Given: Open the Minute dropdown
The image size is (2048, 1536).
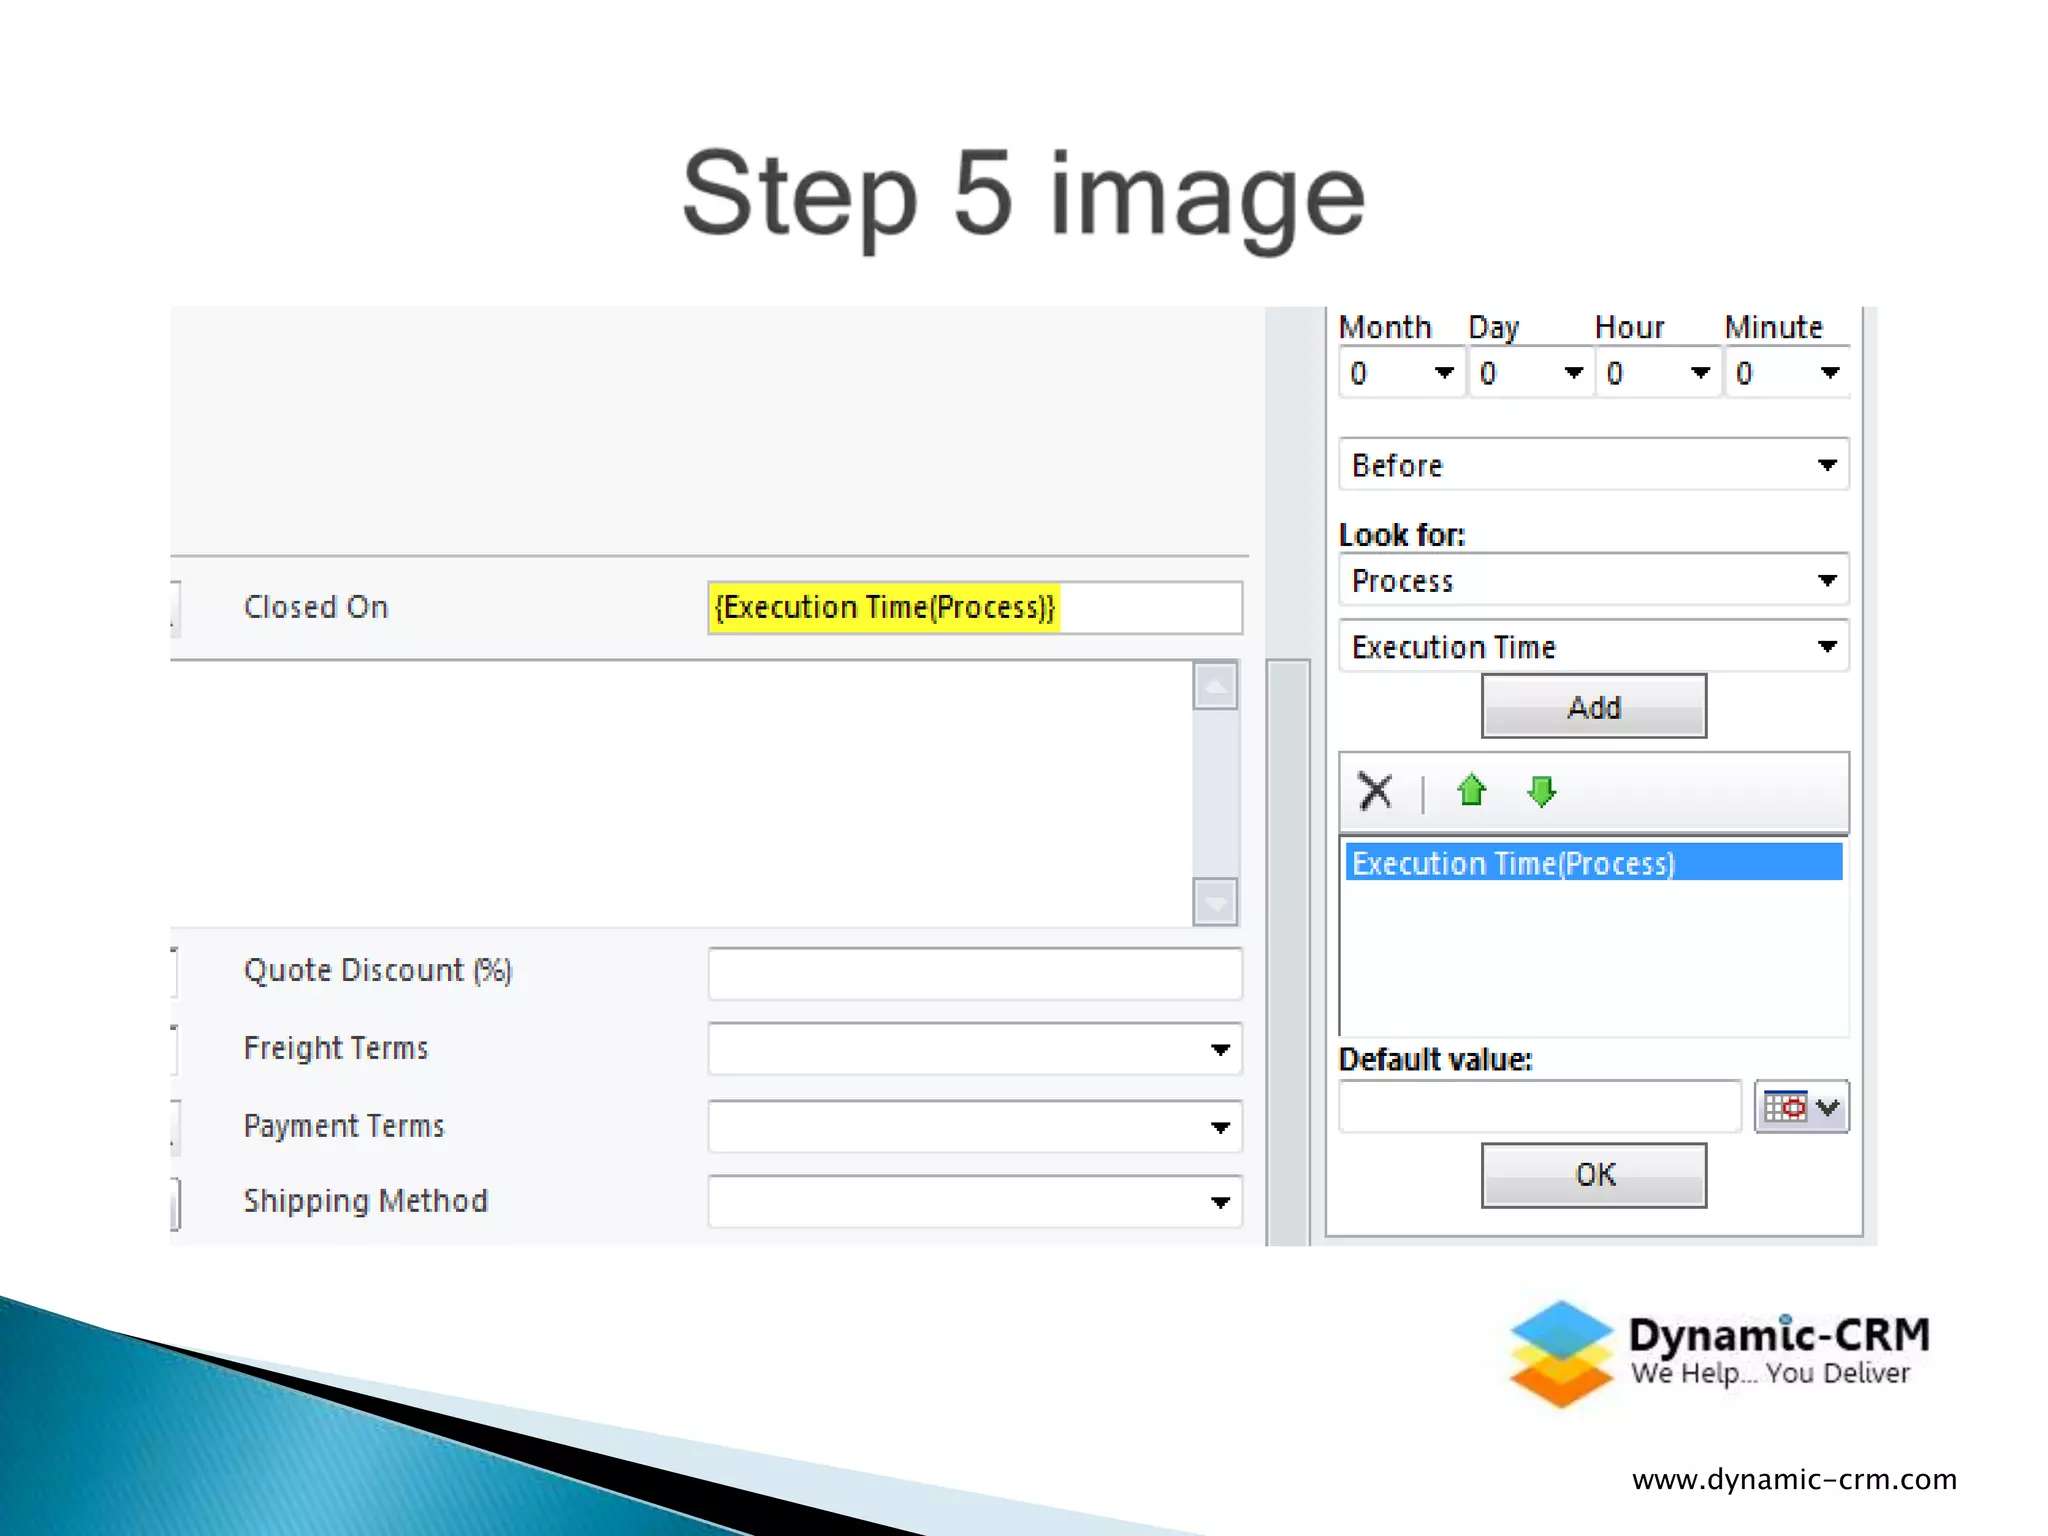Looking at the screenshot, I should click(x=1787, y=373).
